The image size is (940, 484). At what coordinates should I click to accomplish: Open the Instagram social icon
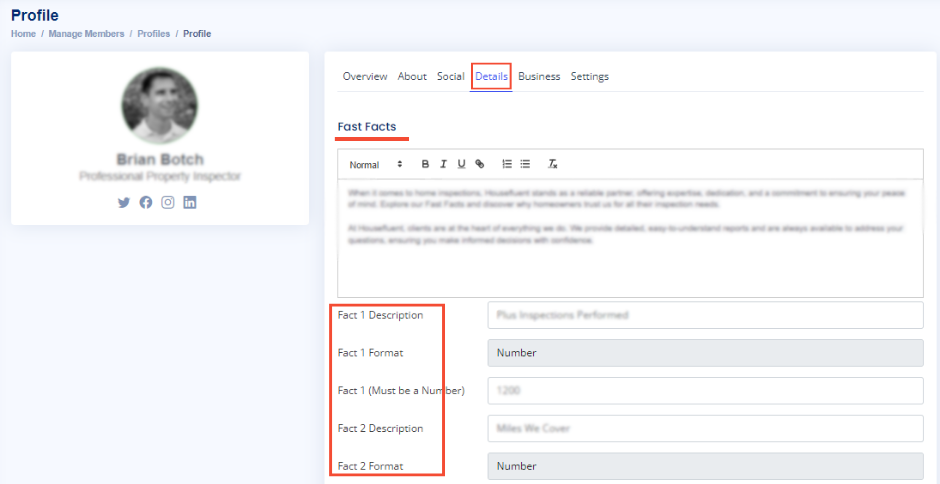click(168, 202)
